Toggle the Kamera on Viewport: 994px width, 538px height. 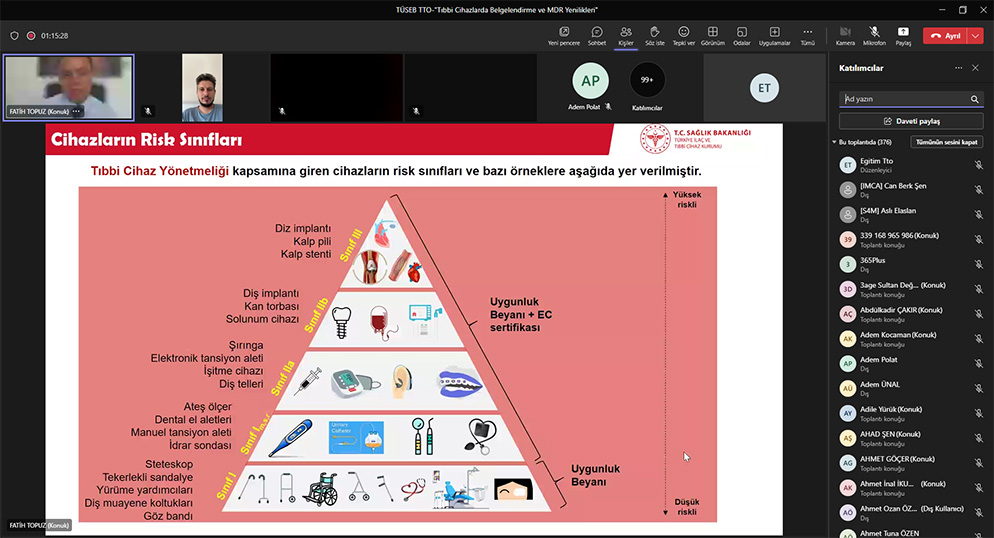[x=845, y=35]
